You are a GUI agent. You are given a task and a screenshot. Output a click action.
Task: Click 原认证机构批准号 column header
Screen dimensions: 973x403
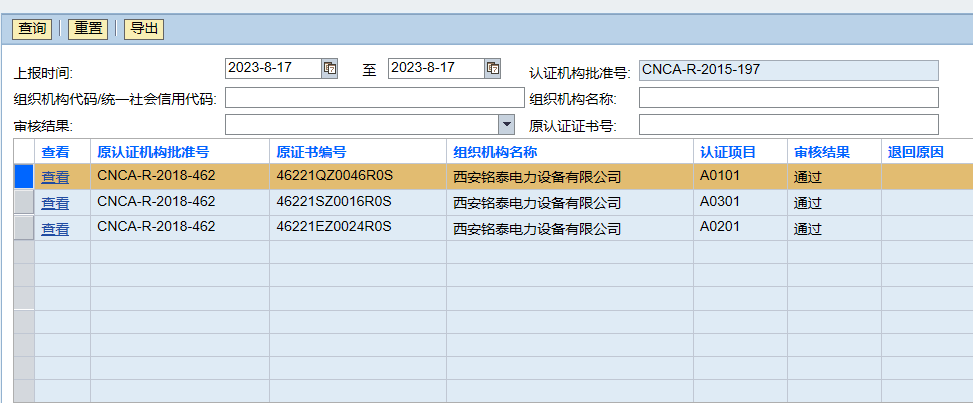(180, 152)
